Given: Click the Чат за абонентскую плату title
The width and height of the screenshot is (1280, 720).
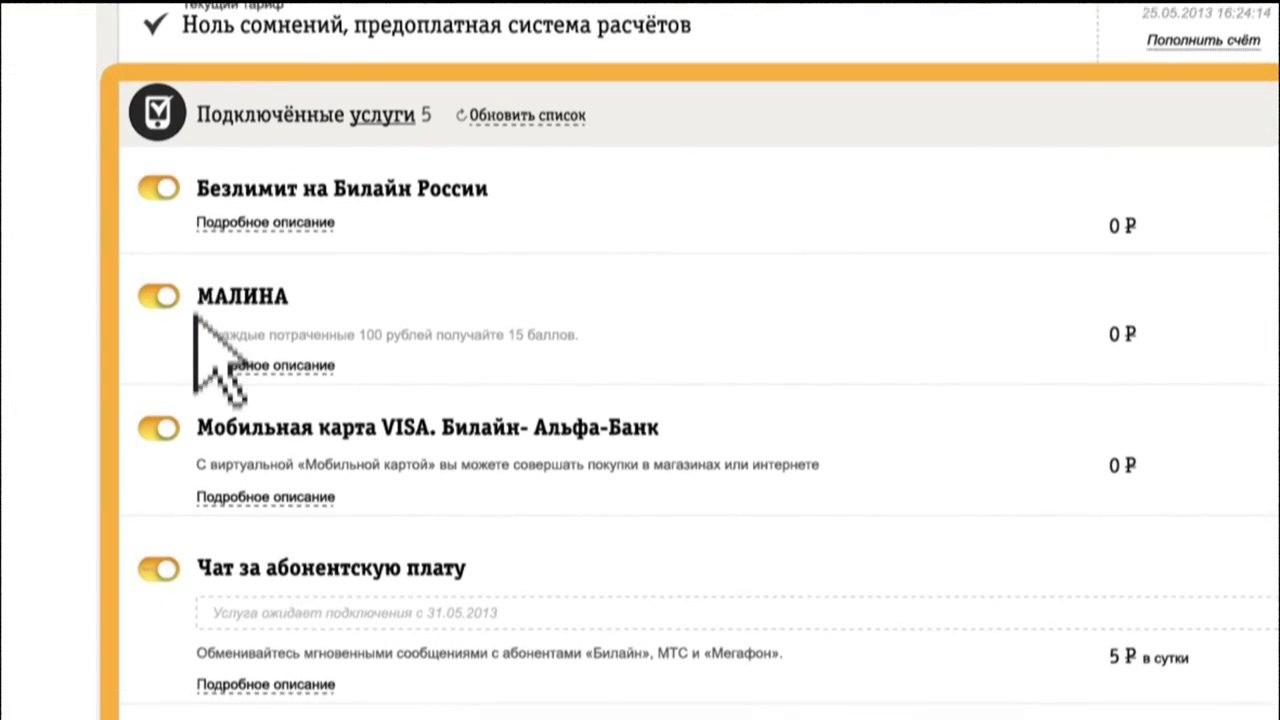Looking at the screenshot, I should pyautogui.click(x=331, y=568).
